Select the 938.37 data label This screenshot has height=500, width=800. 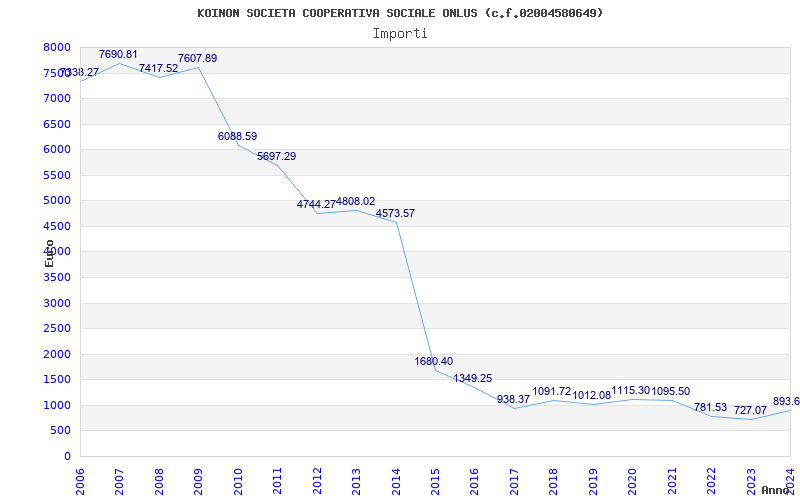[514, 399]
